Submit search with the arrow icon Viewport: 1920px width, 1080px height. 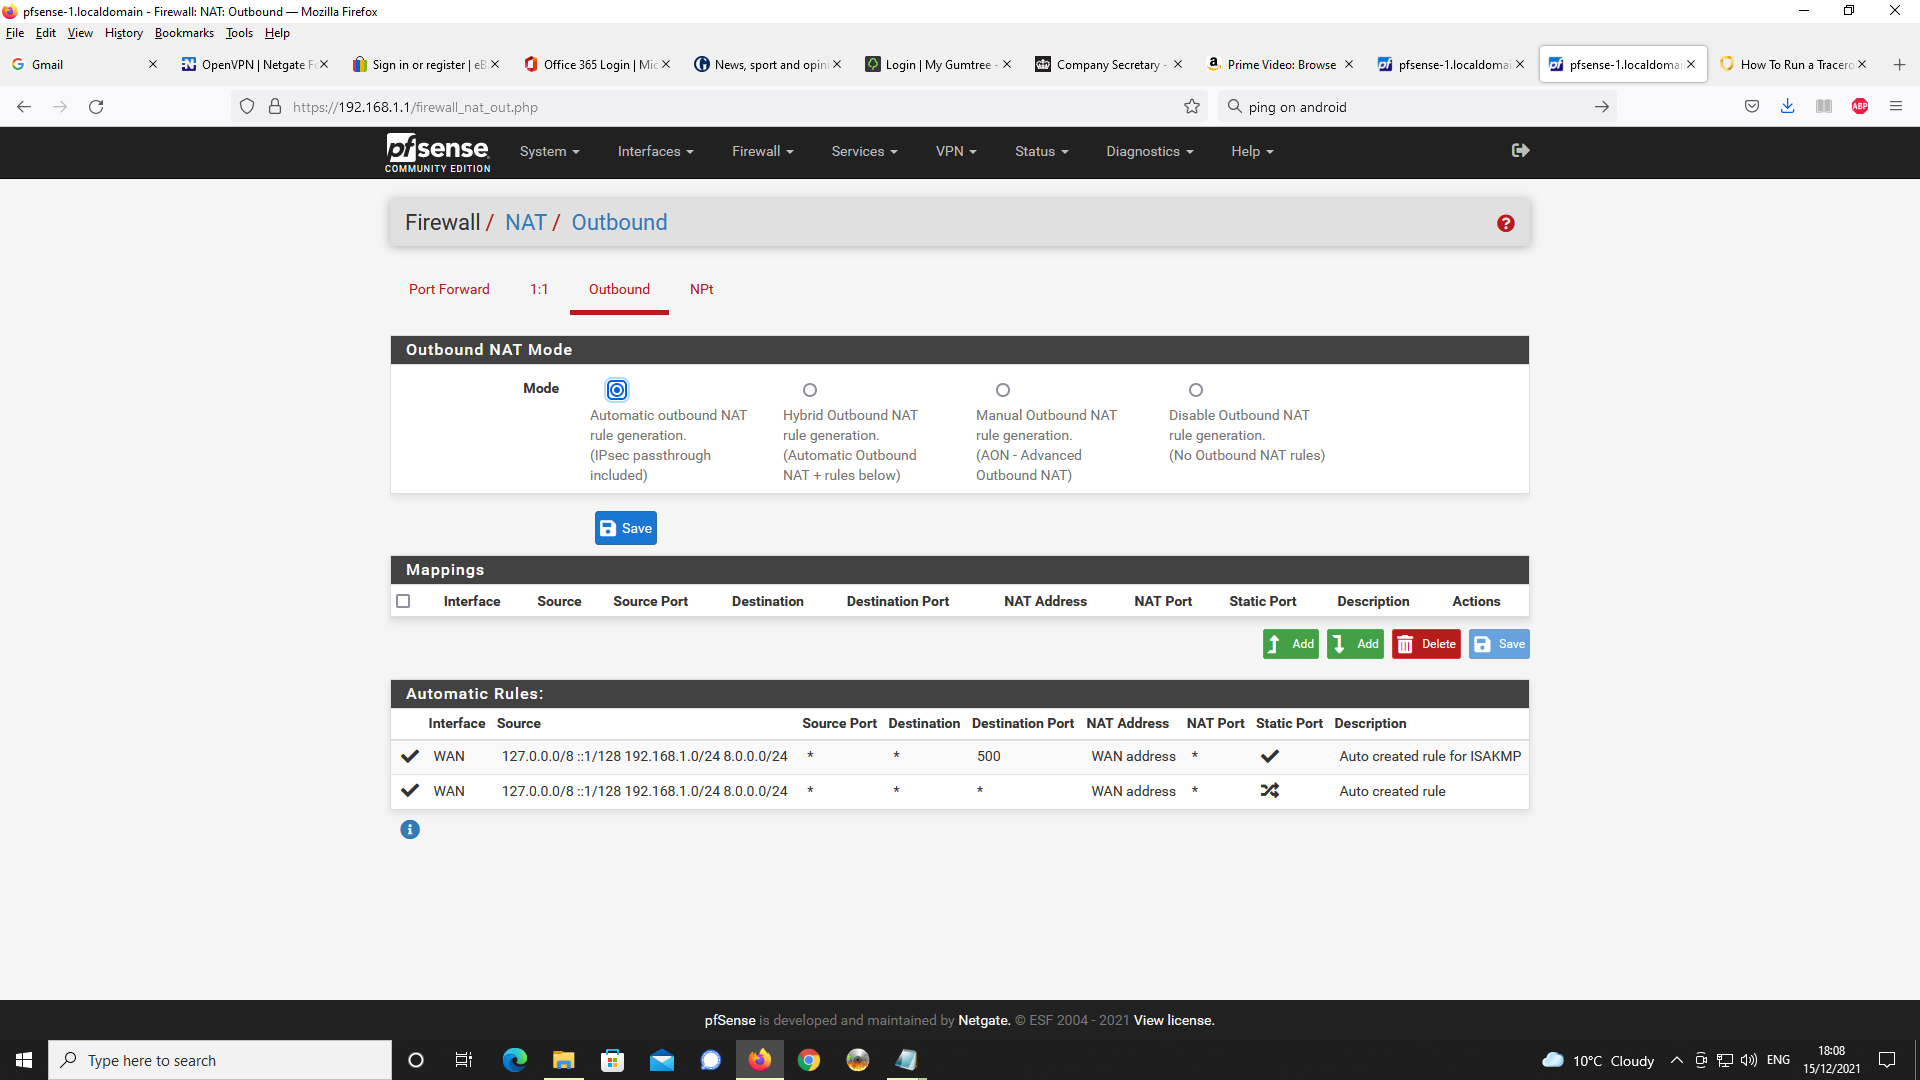point(1601,107)
